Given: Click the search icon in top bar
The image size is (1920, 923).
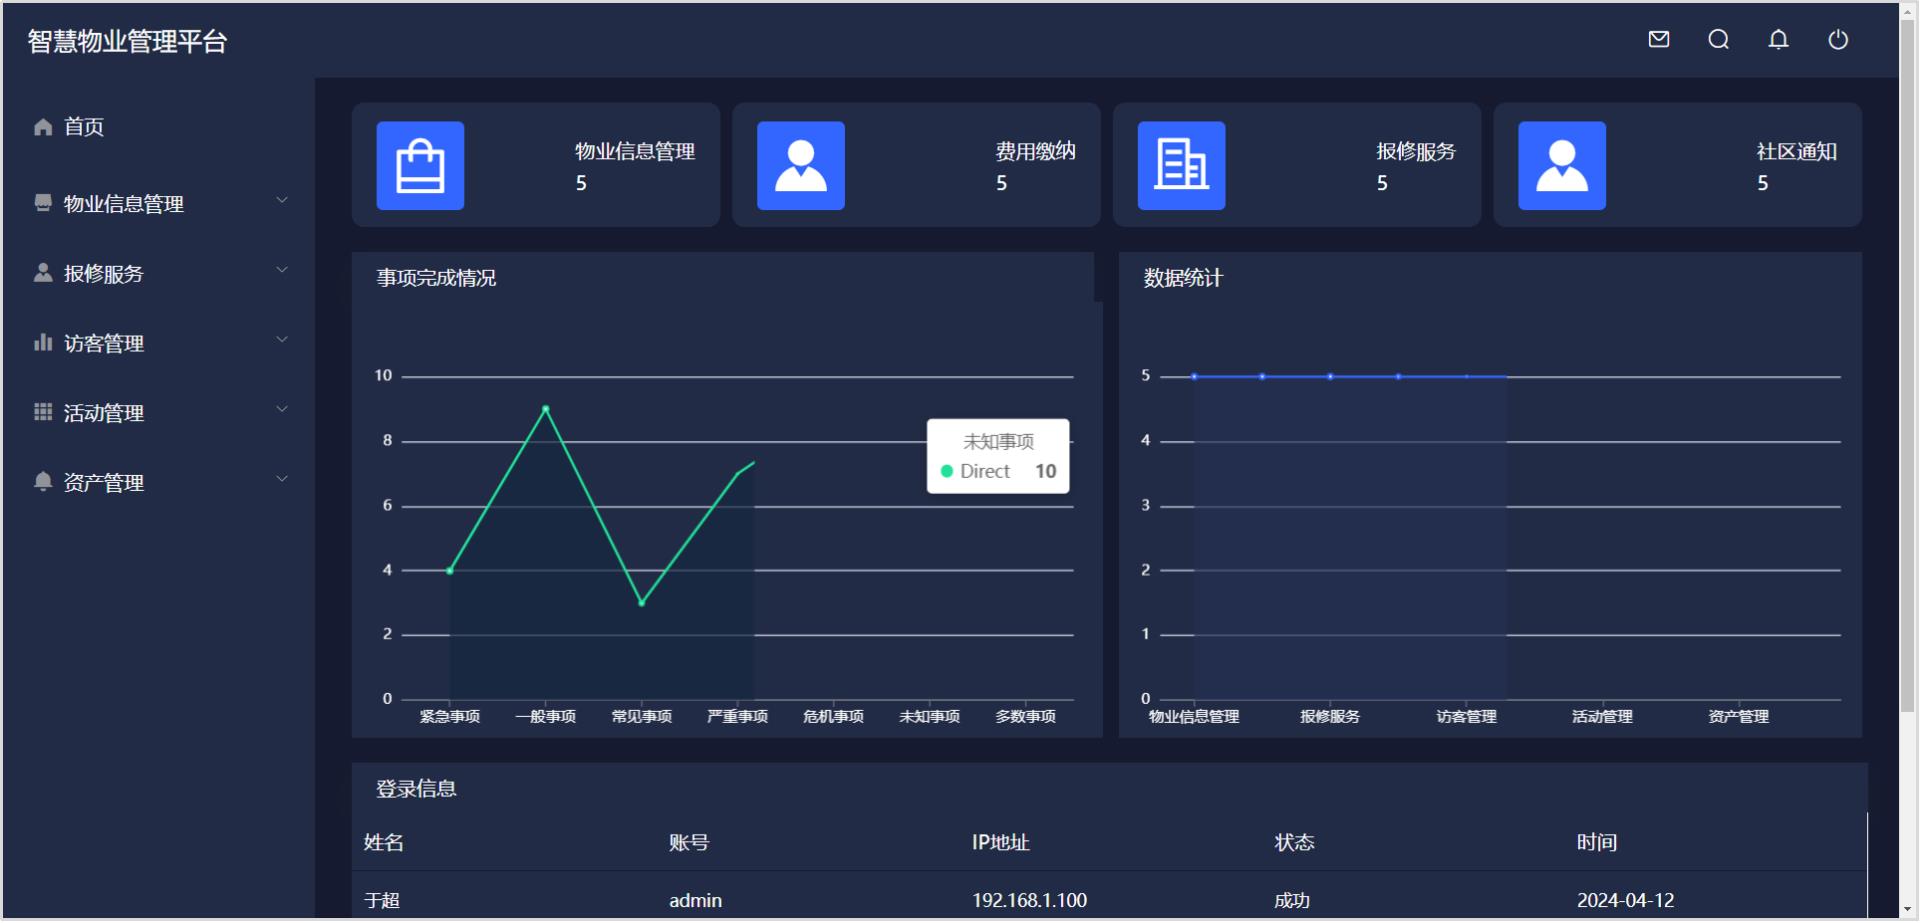Looking at the screenshot, I should (x=1718, y=40).
